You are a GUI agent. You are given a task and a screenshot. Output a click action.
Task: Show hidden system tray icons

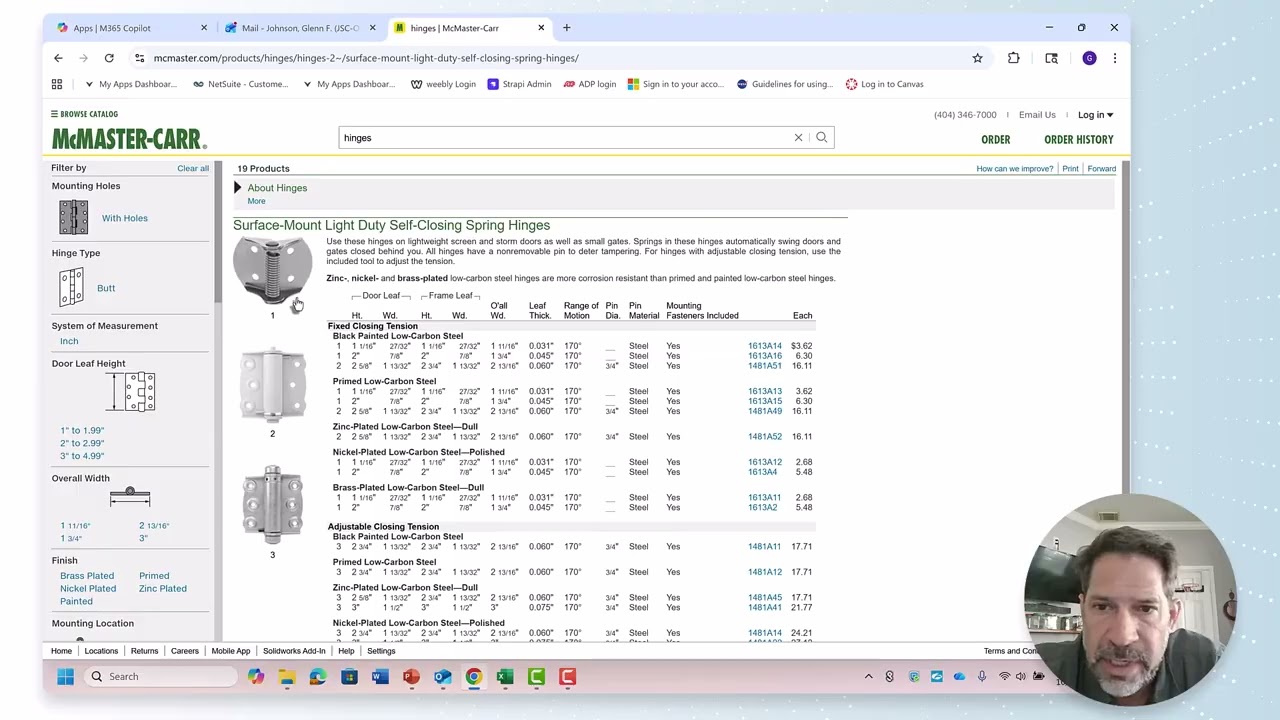point(868,677)
